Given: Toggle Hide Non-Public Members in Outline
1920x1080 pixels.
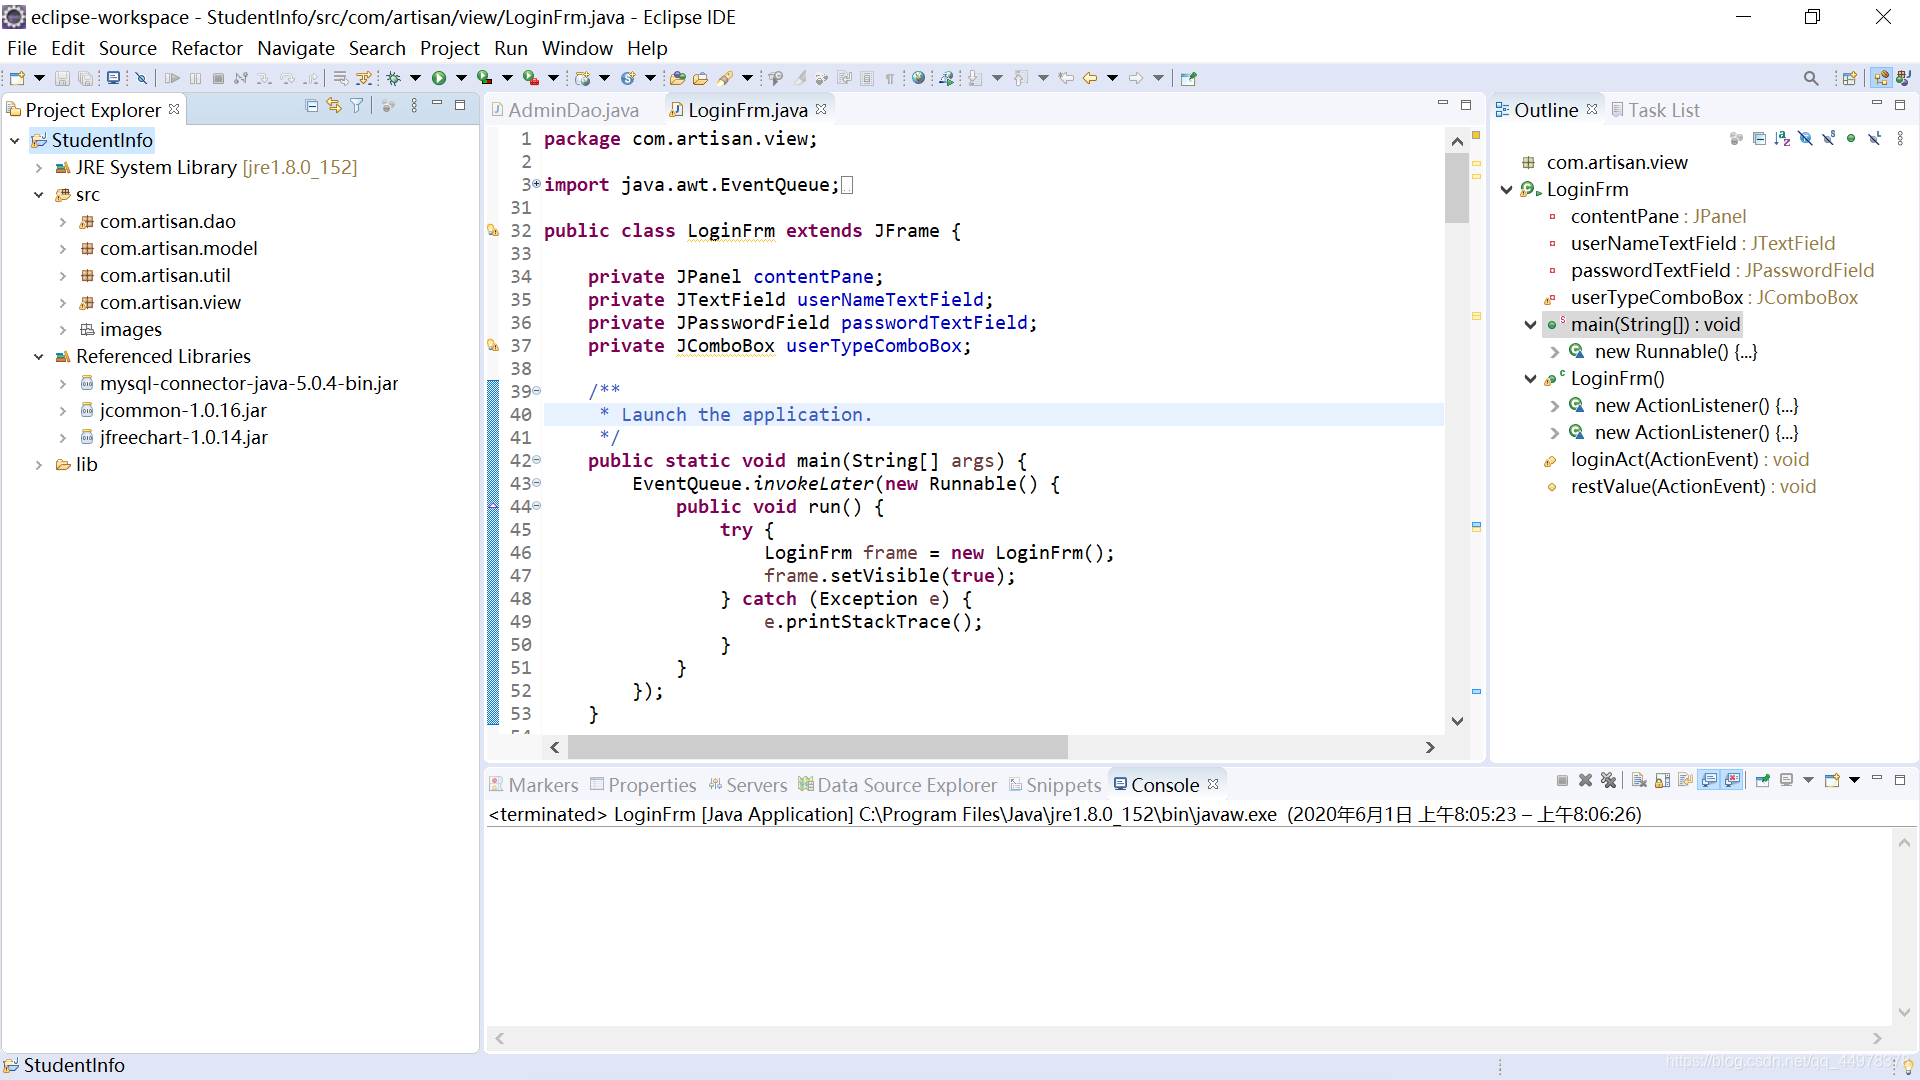Looking at the screenshot, I should tap(1851, 138).
